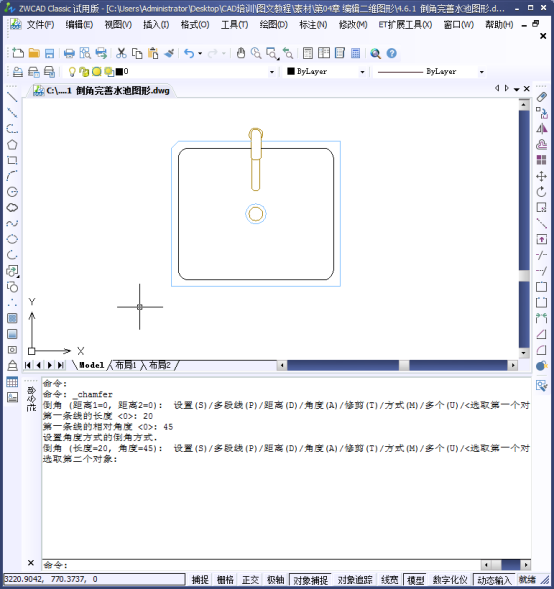Open the Help question mark icon
This screenshot has height=589, width=554.
tap(391, 53)
